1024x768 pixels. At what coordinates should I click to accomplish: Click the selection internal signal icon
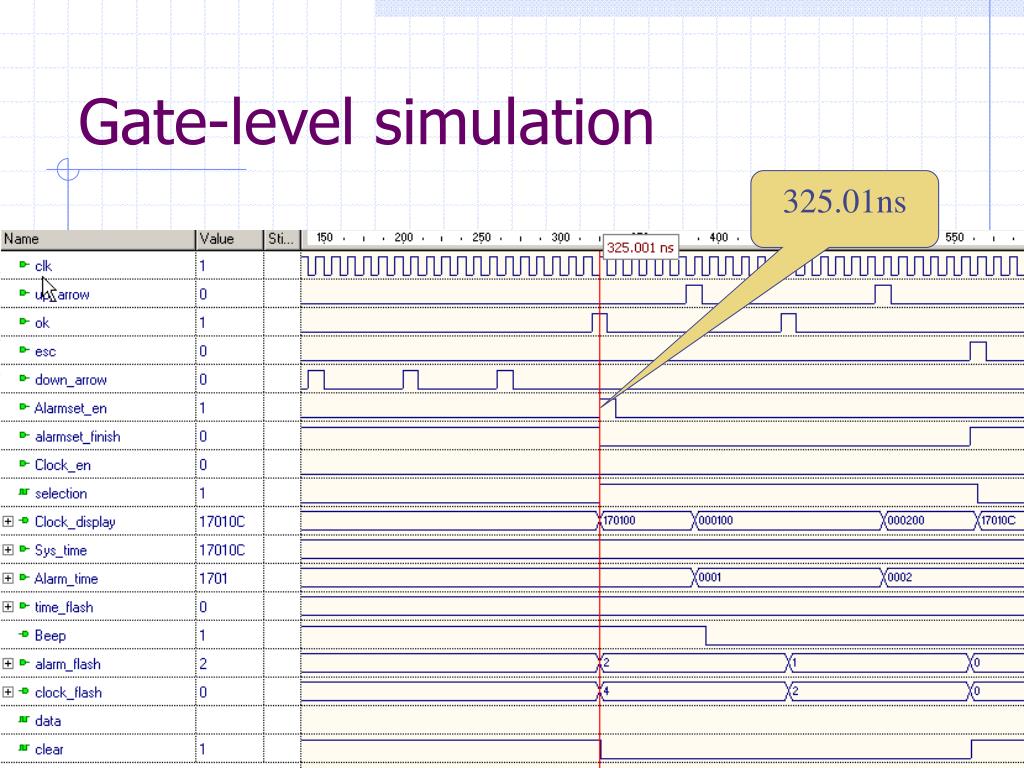point(24,492)
